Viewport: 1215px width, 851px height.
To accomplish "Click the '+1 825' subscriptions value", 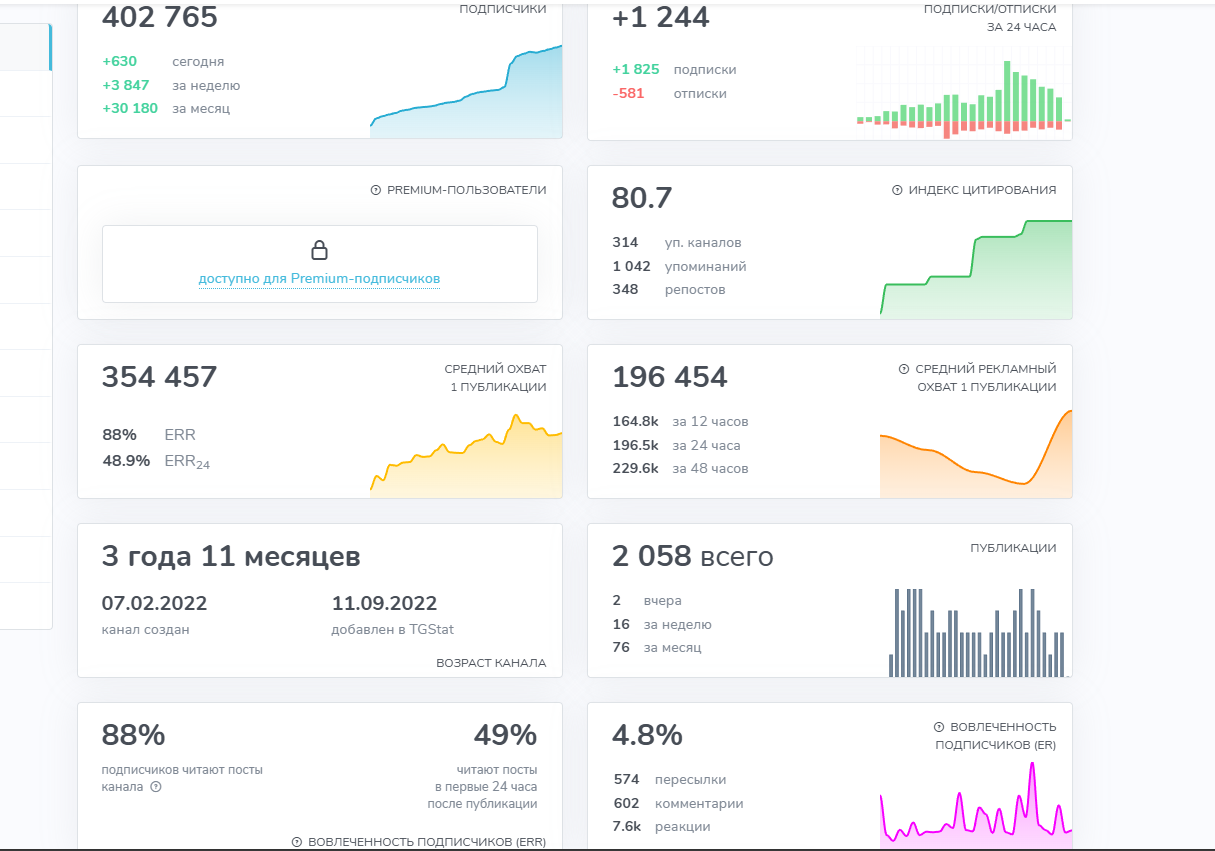I will [x=636, y=70].
